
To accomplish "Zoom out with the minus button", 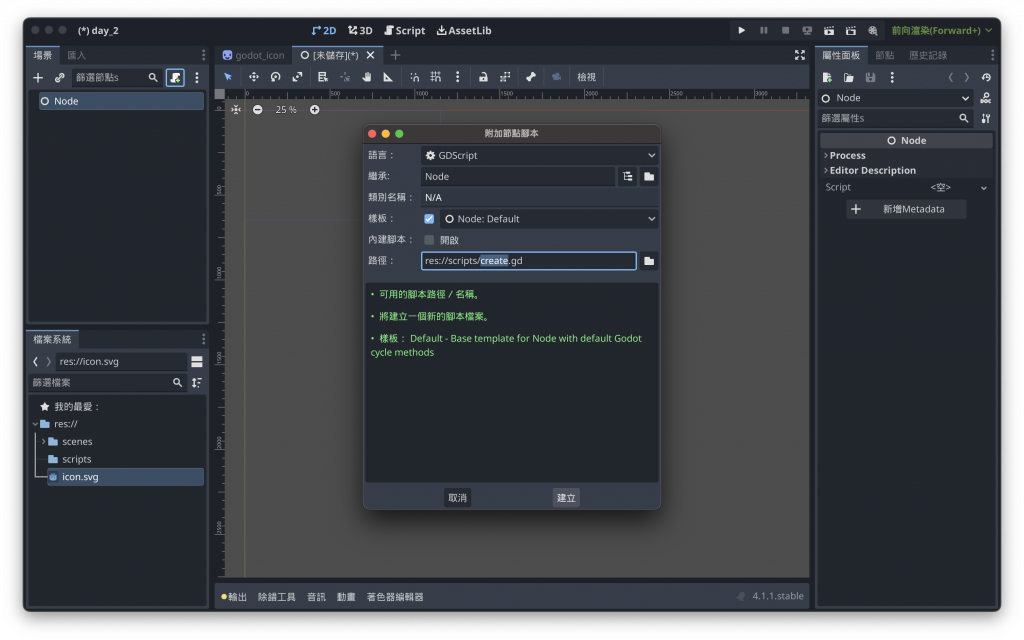I will pos(258,110).
